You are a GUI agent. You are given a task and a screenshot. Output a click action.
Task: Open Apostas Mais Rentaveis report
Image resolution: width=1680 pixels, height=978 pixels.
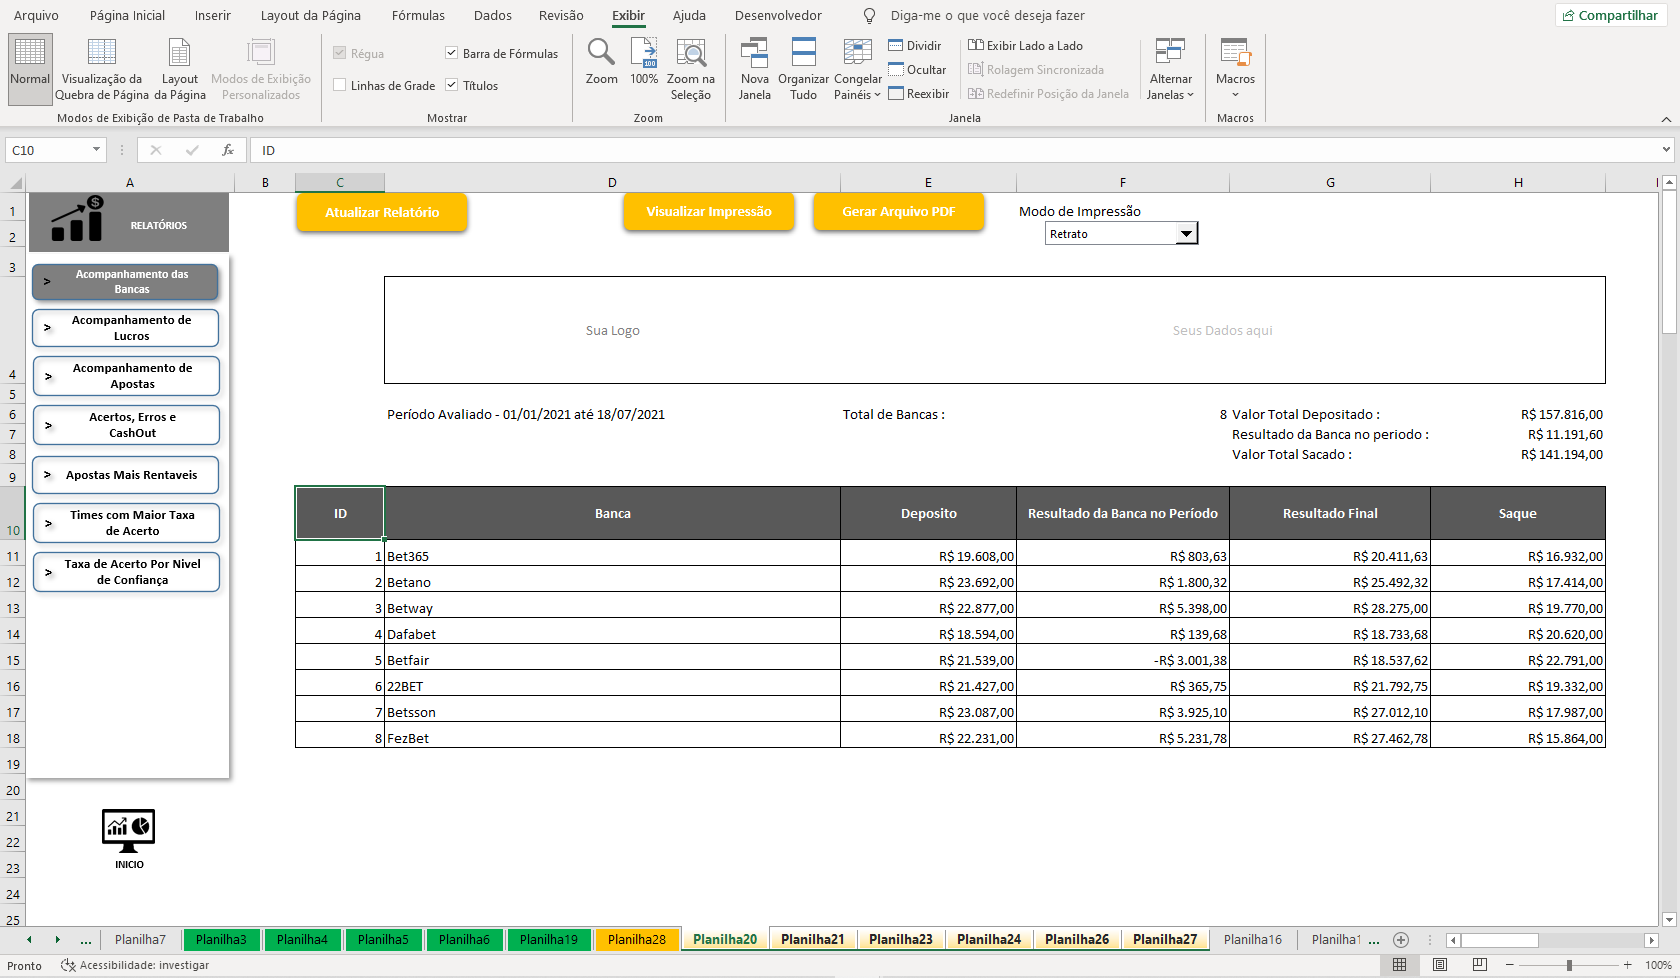pos(126,475)
